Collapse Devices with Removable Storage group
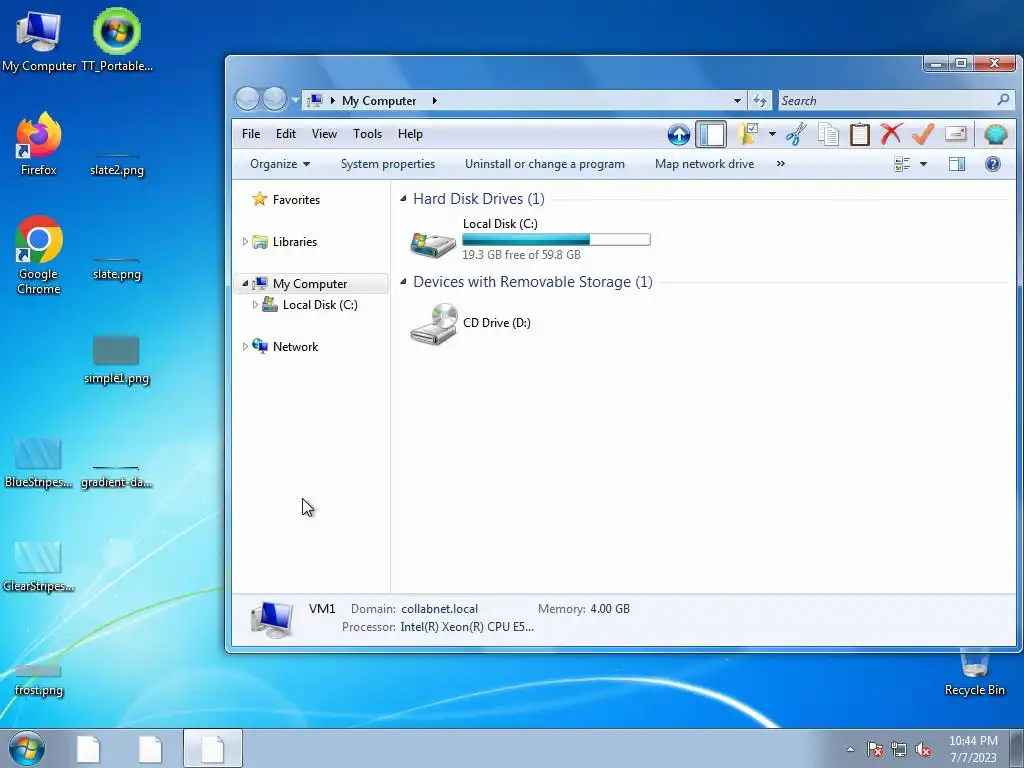Viewport: 1024px width, 768px height. point(403,281)
